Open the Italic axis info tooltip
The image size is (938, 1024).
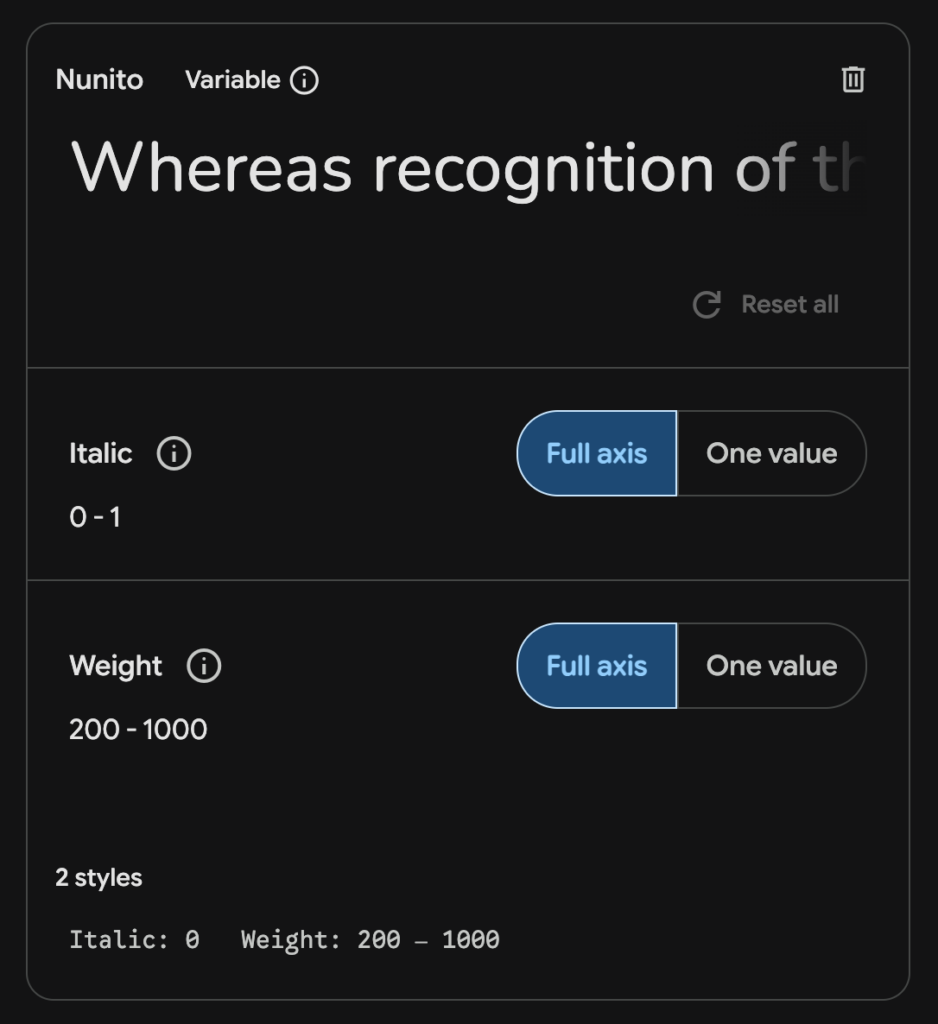coord(175,454)
